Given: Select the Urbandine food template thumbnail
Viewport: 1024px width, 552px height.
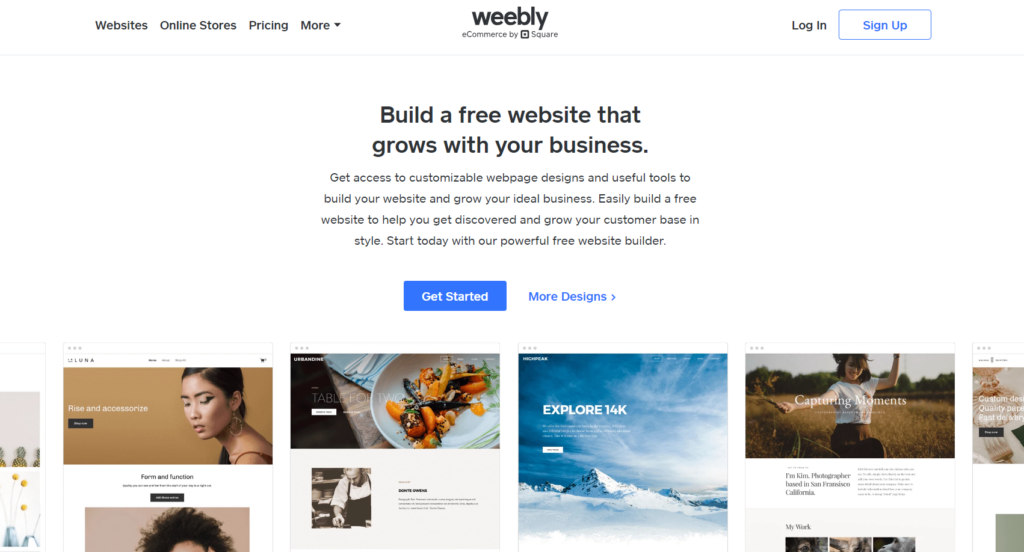Looking at the screenshot, I should (x=395, y=447).
